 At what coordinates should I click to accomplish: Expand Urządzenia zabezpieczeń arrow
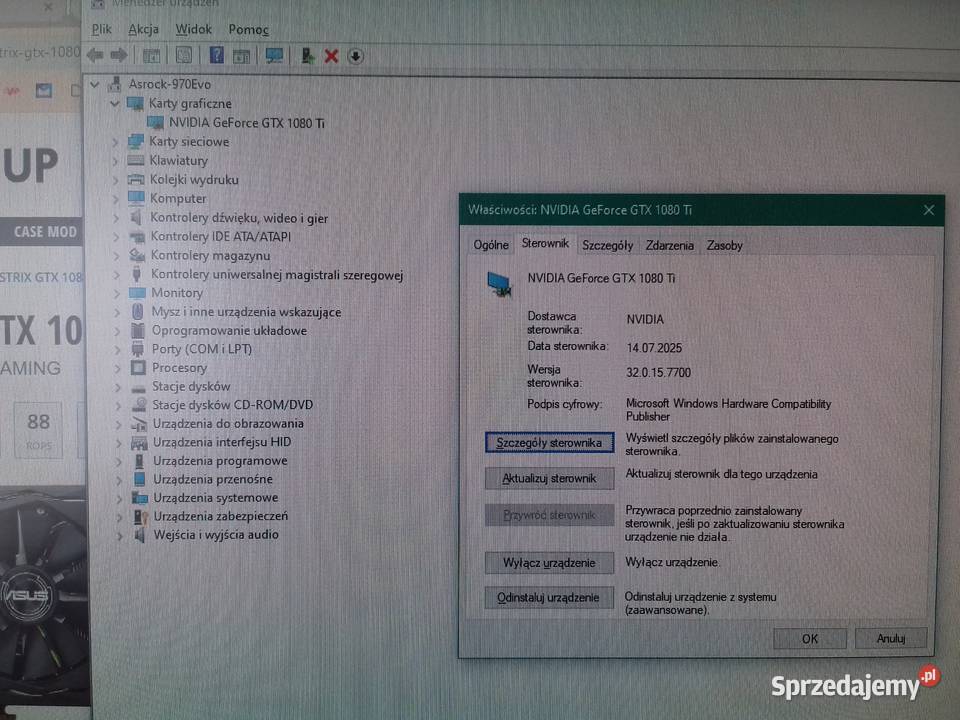(x=119, y=516)
